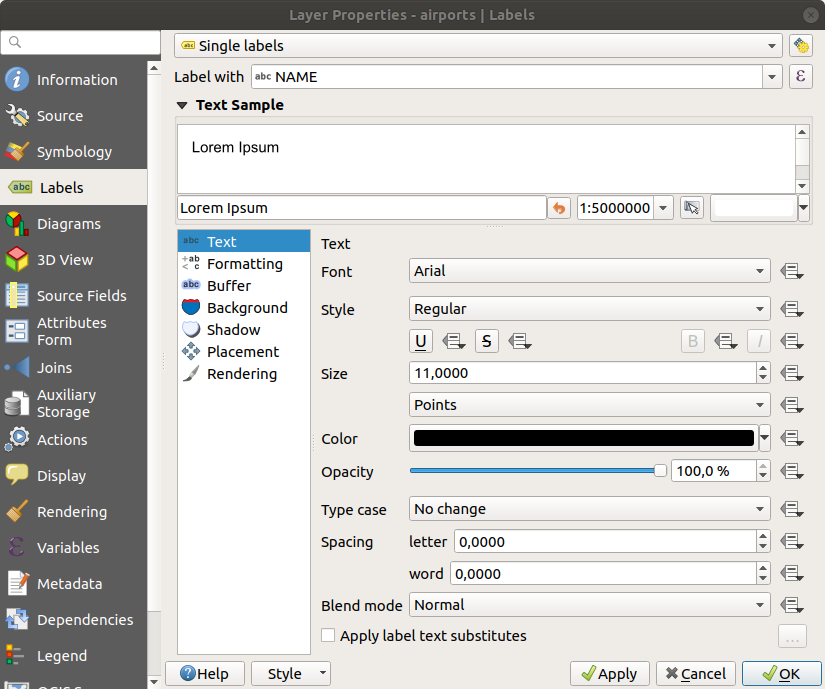Open the expression builder epsilon button
The image size is (825, 689).
click(x=801, y=77)
